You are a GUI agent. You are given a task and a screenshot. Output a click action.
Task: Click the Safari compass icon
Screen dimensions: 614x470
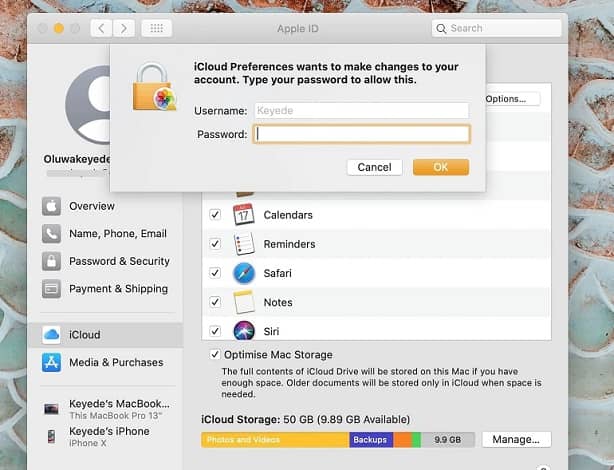click(244, 273)
